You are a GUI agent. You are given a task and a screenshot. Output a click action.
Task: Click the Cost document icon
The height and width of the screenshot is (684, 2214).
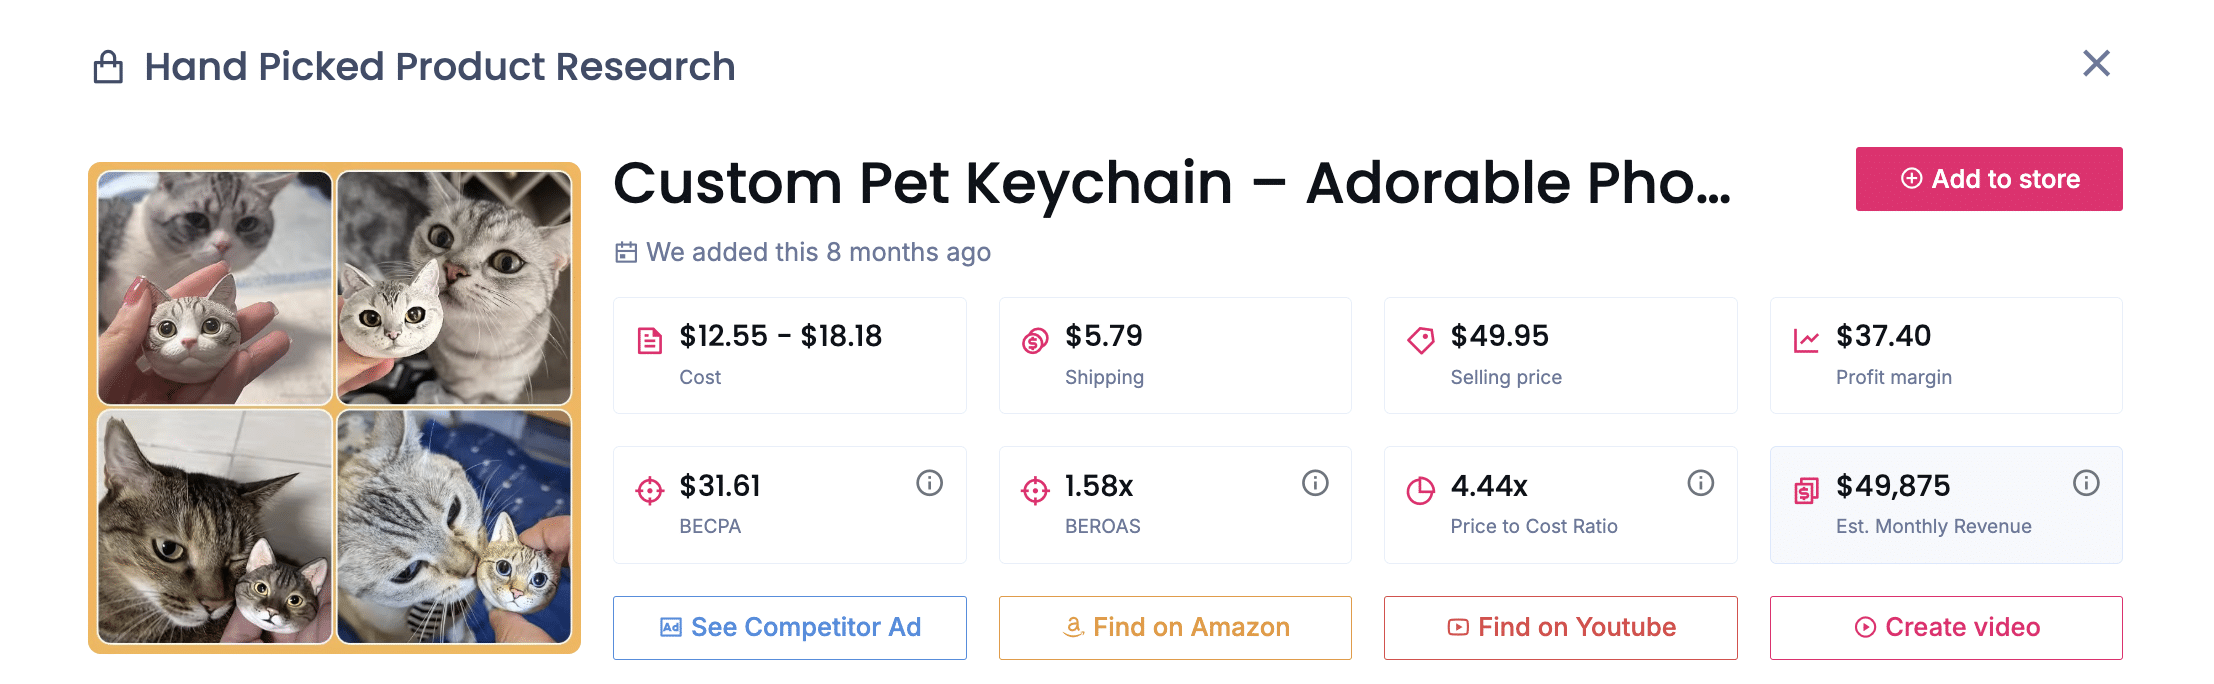click(650, 338)
